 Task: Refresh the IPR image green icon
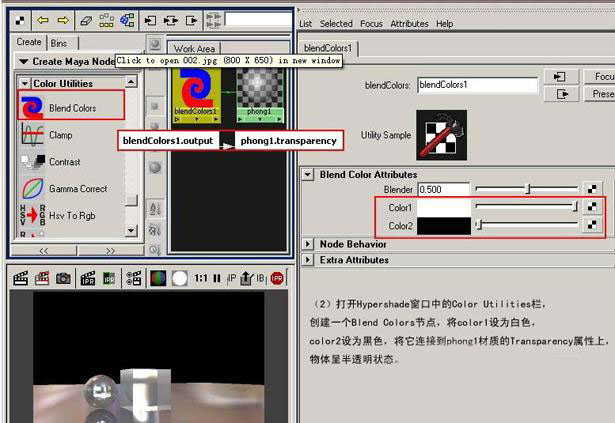109,279
